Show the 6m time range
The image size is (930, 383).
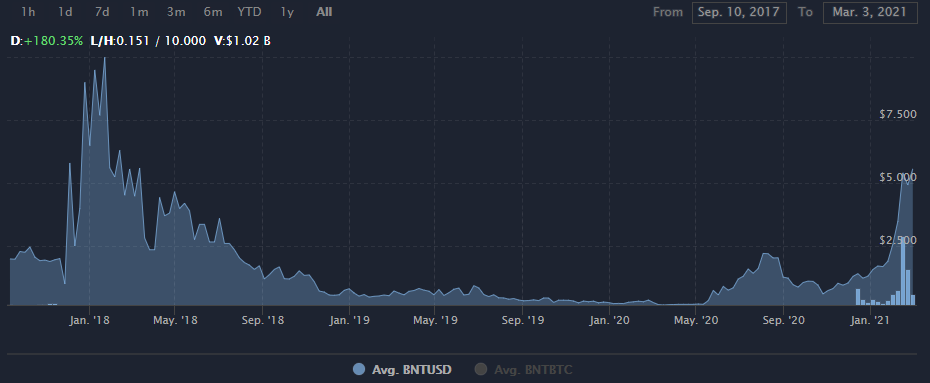(x=212, y=12)
